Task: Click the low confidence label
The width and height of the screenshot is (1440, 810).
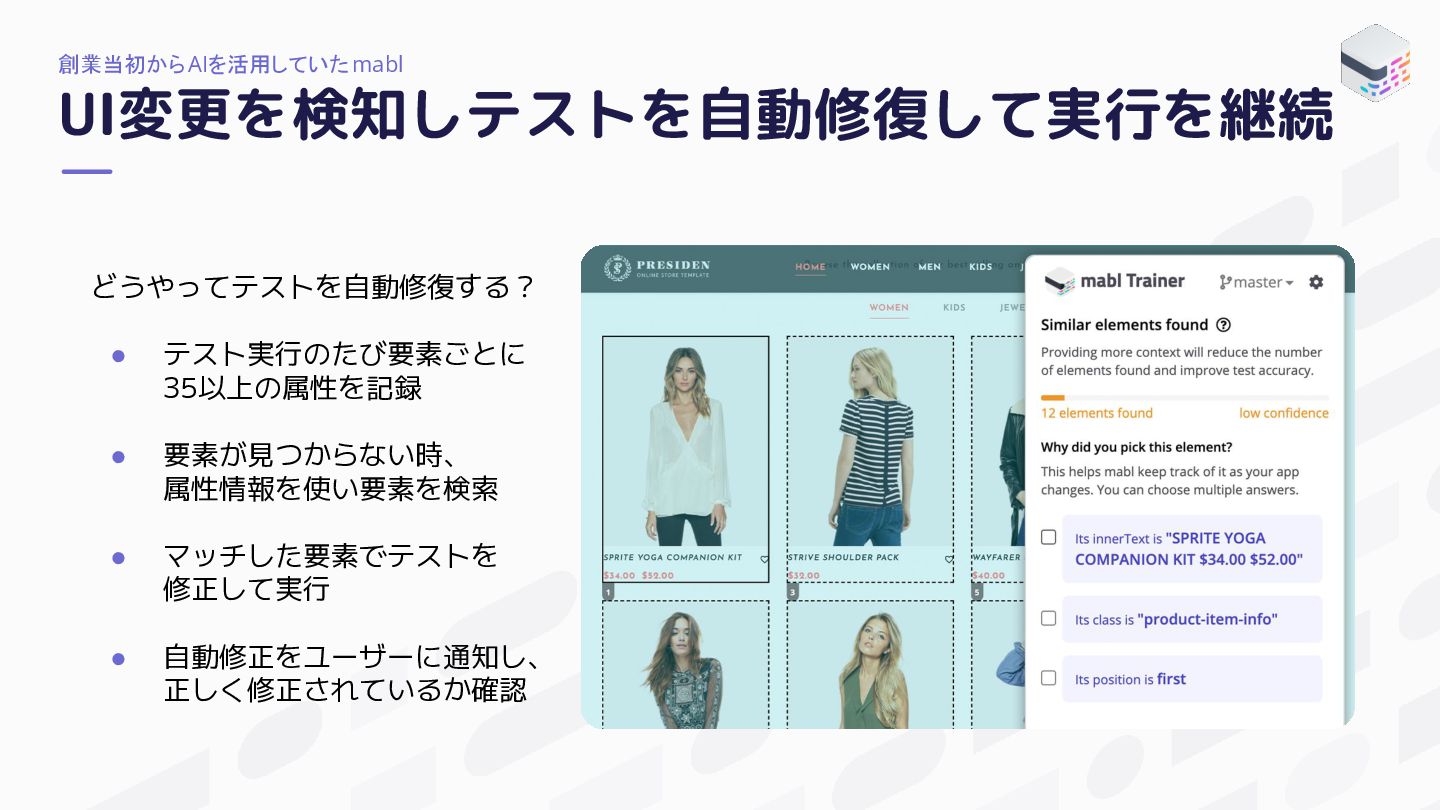Action: pyautogui.click(x=1284, y=413)
